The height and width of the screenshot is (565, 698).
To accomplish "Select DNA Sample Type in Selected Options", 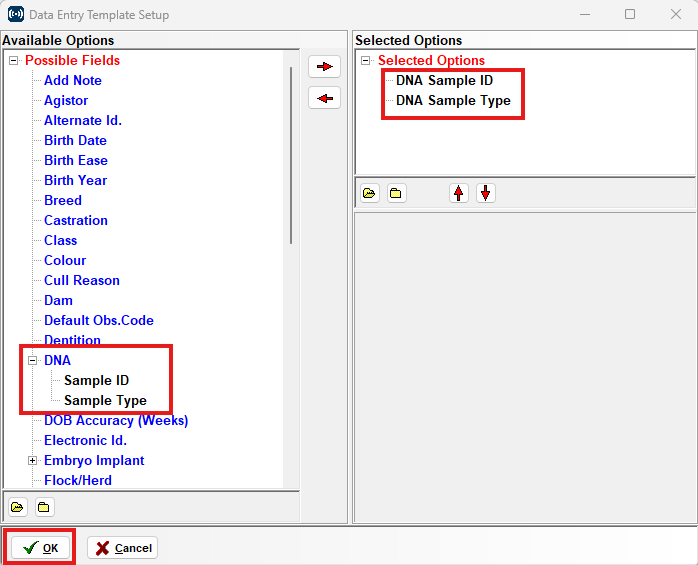I will 453,101.
